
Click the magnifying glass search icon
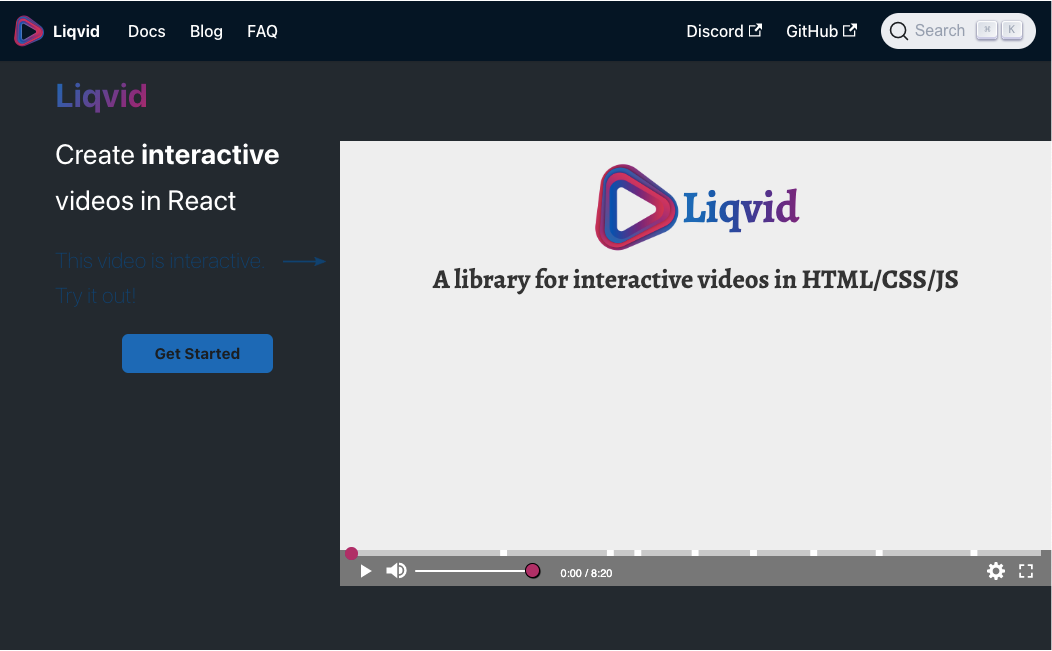click(898, 31)
